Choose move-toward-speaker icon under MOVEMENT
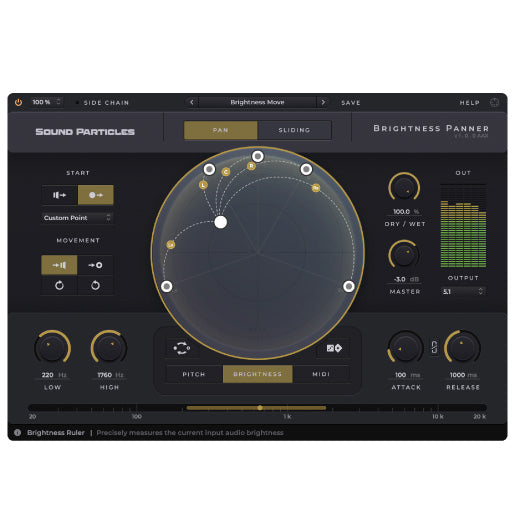 [59, 265]
